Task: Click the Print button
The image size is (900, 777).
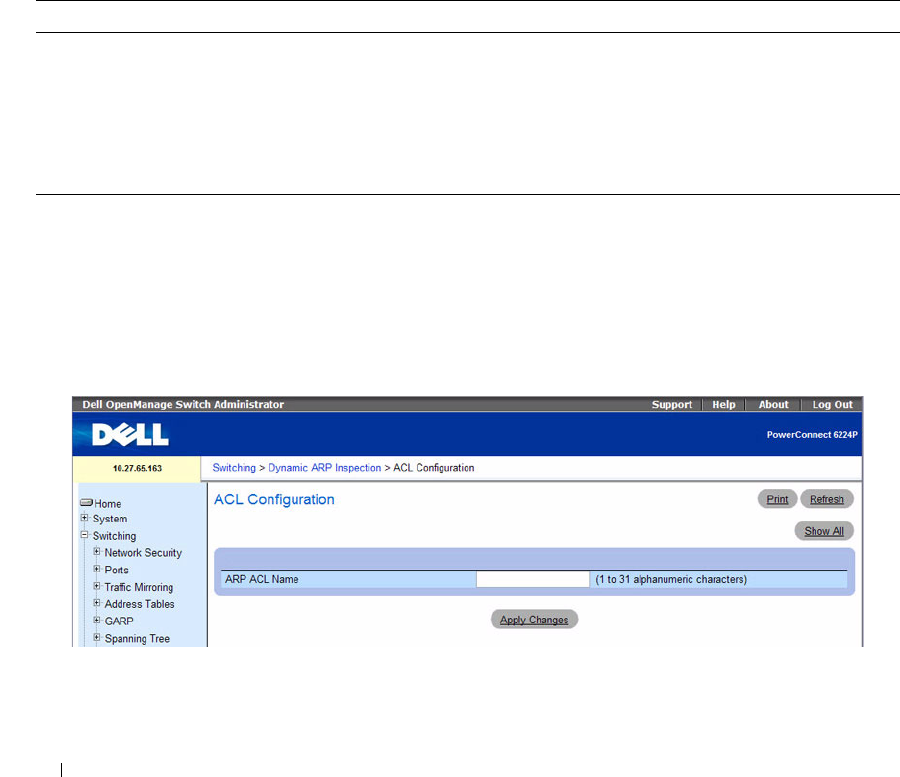Action: (x=777, y=499)
